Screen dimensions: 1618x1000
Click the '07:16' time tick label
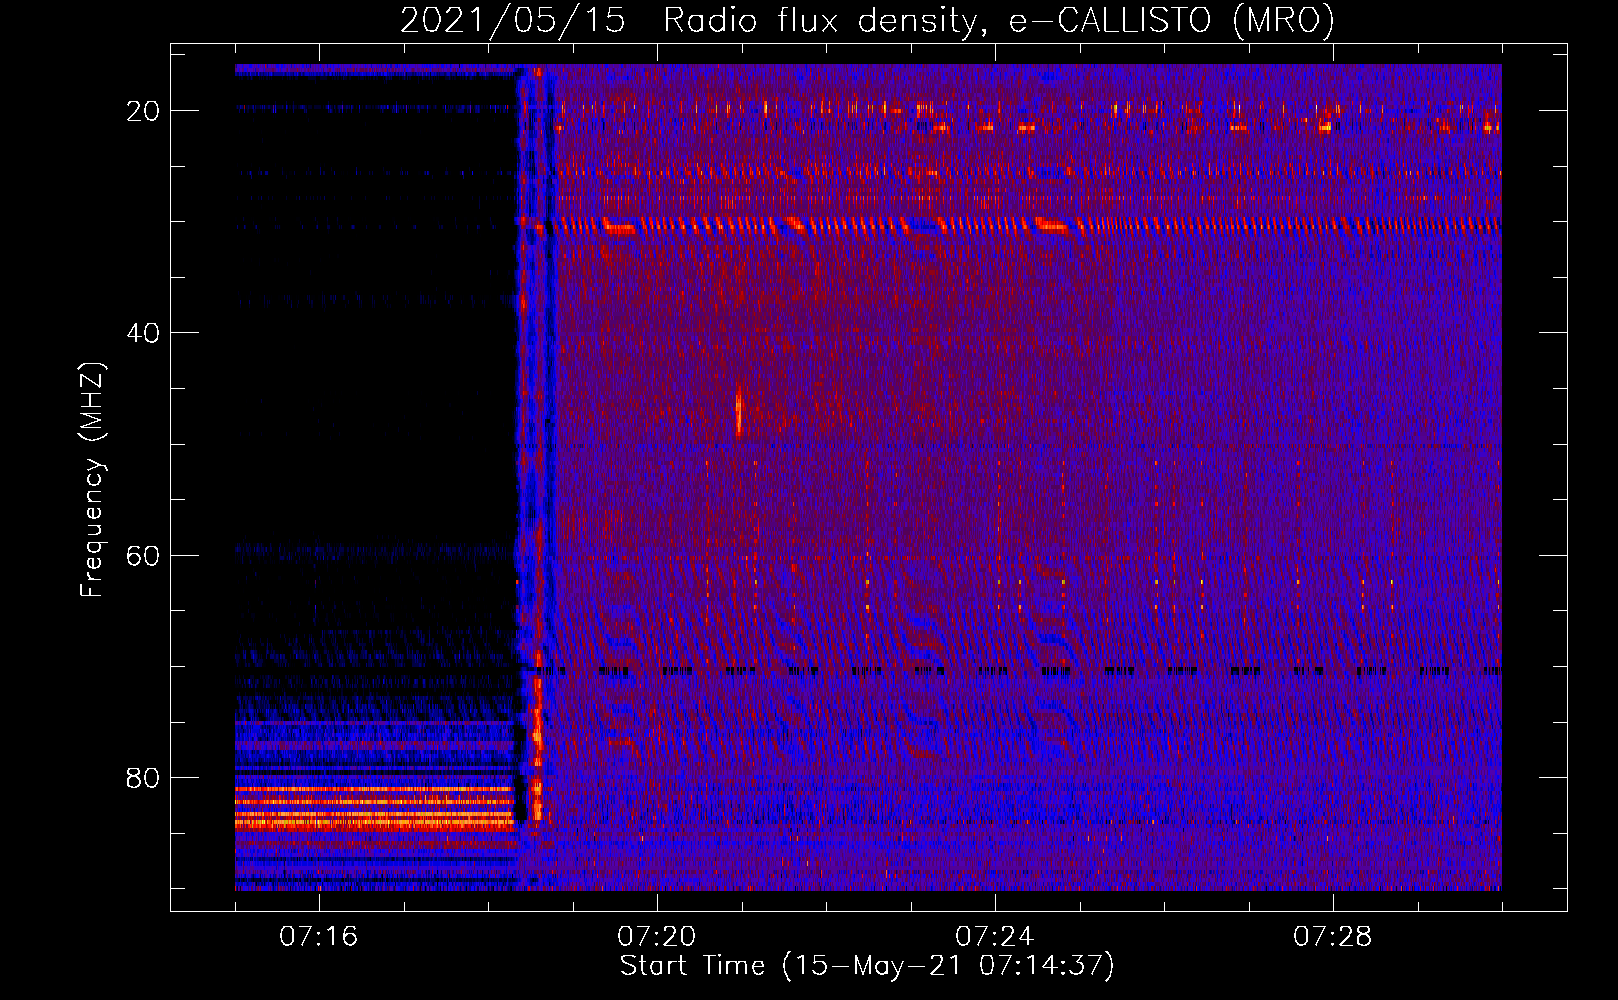pyautogui.click(x=318, y=937)
